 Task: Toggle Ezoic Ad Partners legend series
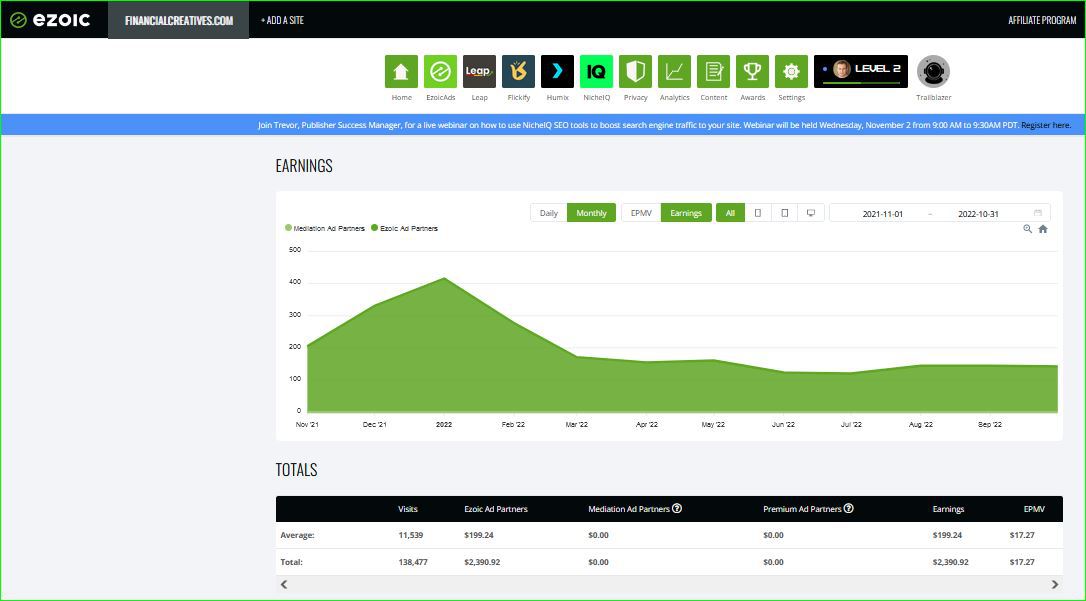[404, 228]
